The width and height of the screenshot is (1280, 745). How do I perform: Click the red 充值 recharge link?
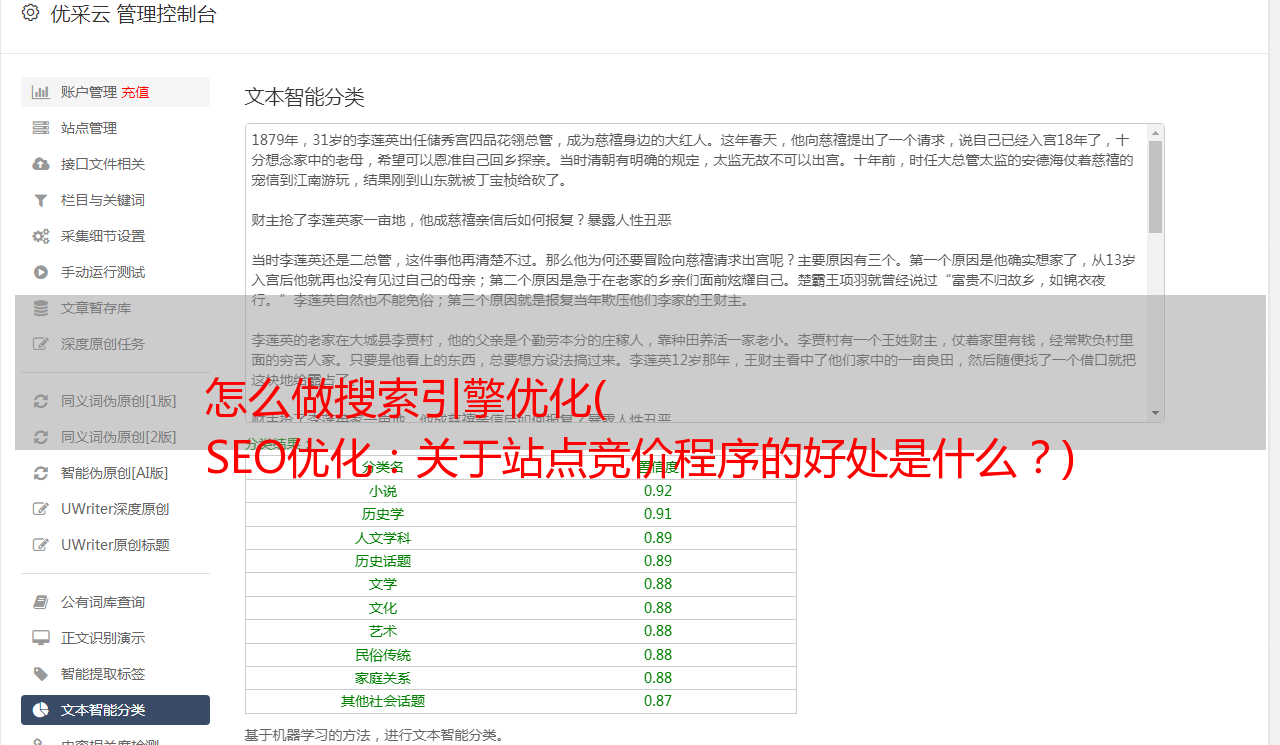135,92
